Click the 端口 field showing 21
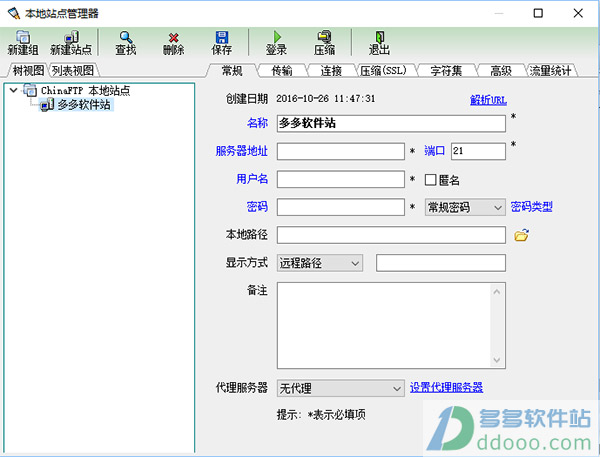Screen dimensions: 600x457 coord(478,151)
